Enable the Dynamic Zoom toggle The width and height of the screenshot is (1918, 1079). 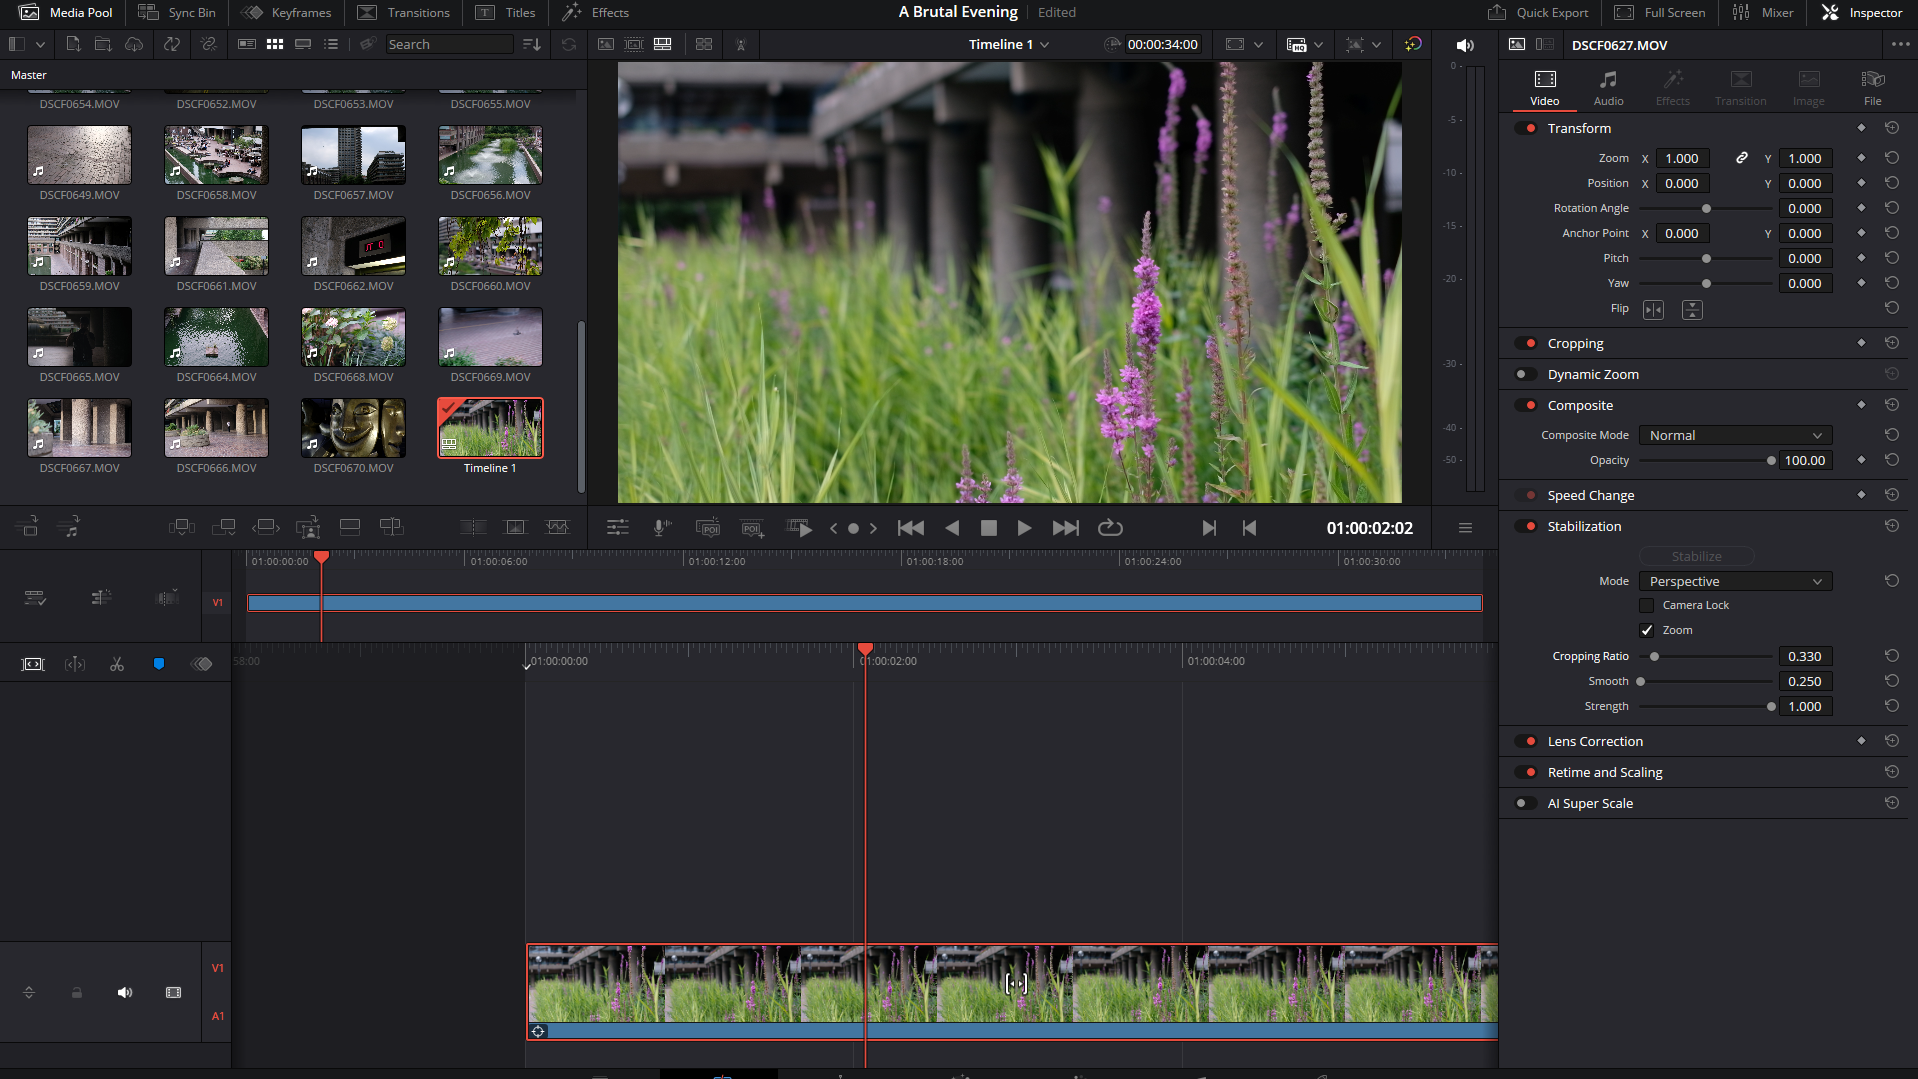tap(1526, 374)
